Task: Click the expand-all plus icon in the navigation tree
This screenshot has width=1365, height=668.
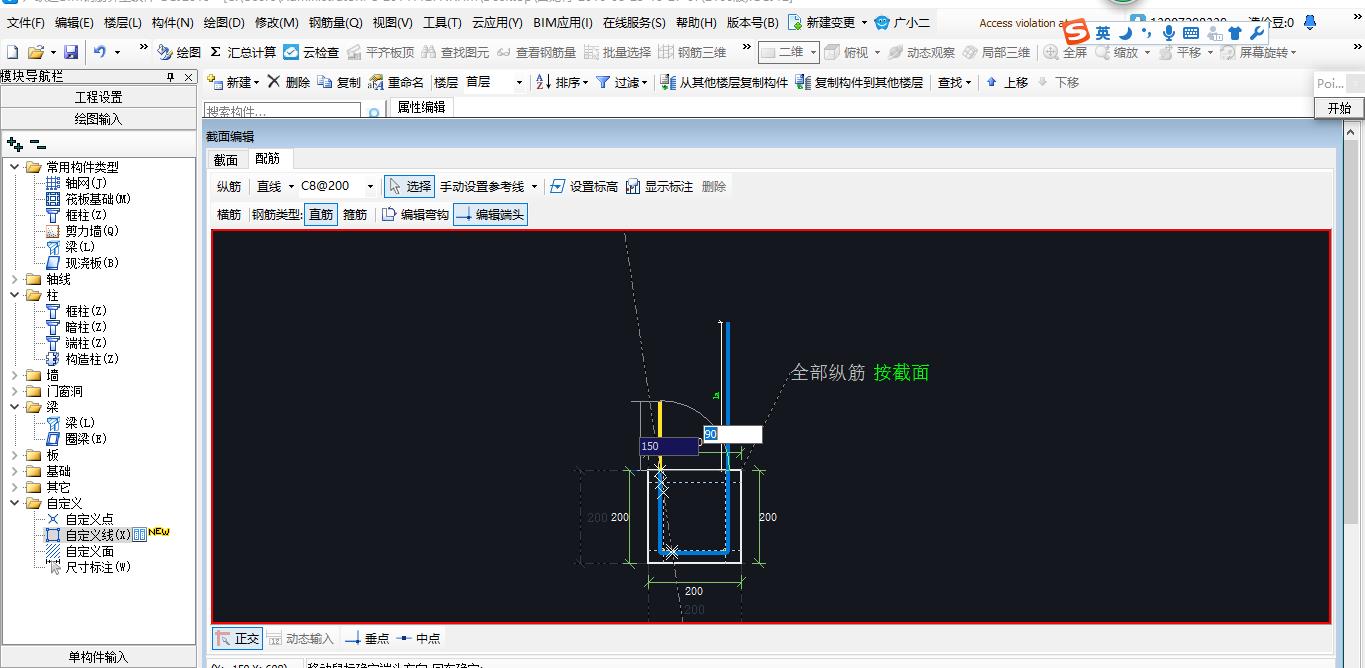Action: [x=14, y=145]
